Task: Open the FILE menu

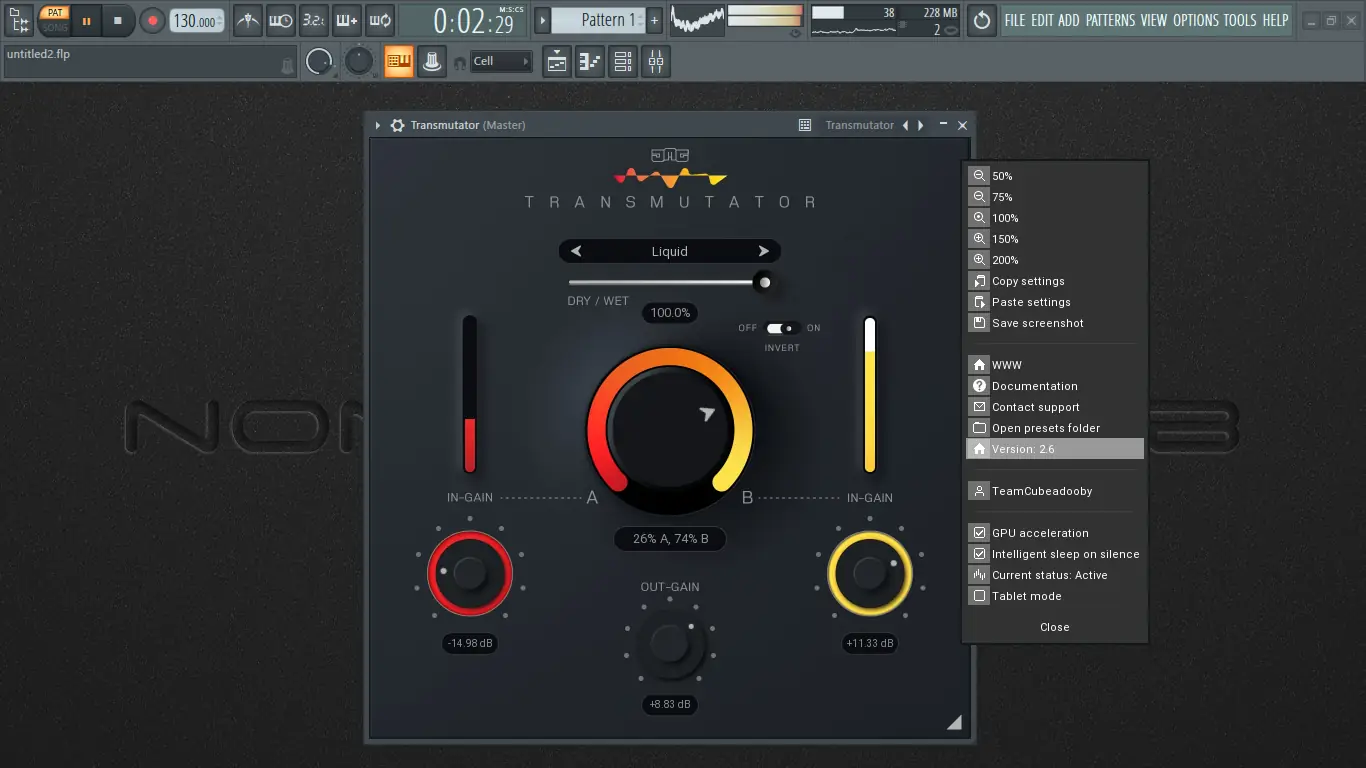Action: tap(1015, 20)
